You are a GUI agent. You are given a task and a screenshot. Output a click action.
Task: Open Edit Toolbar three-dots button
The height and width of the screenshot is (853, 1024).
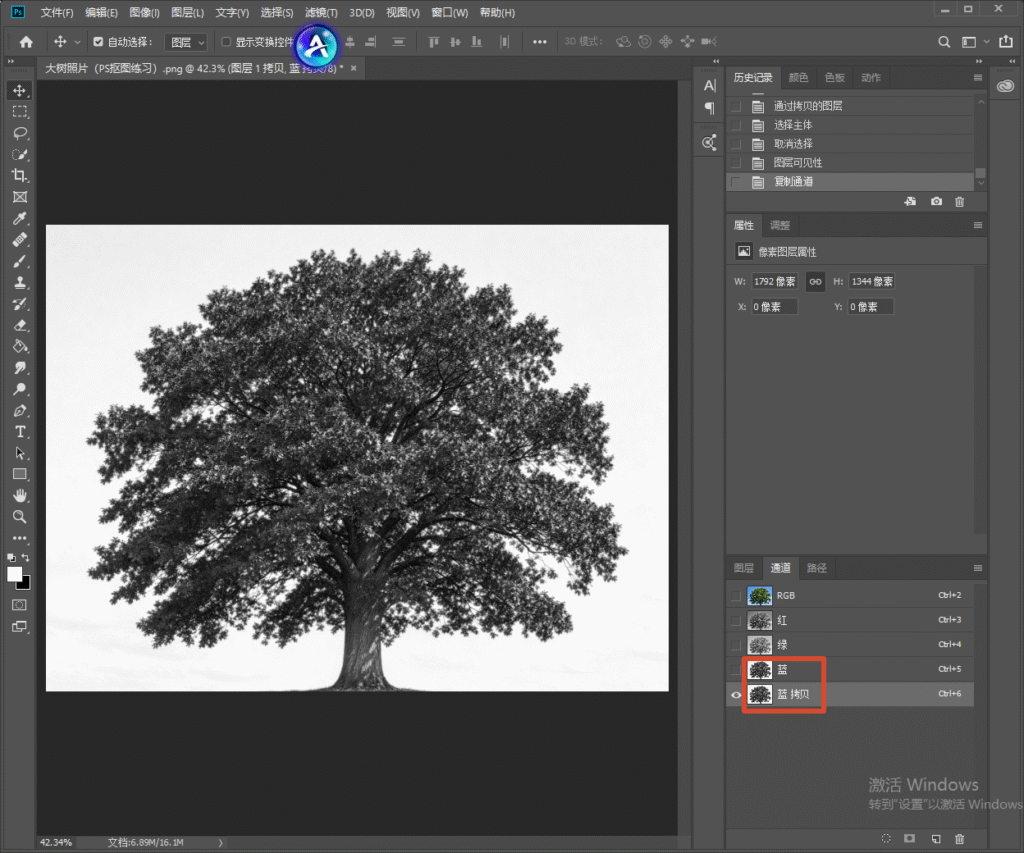[20, 538]
